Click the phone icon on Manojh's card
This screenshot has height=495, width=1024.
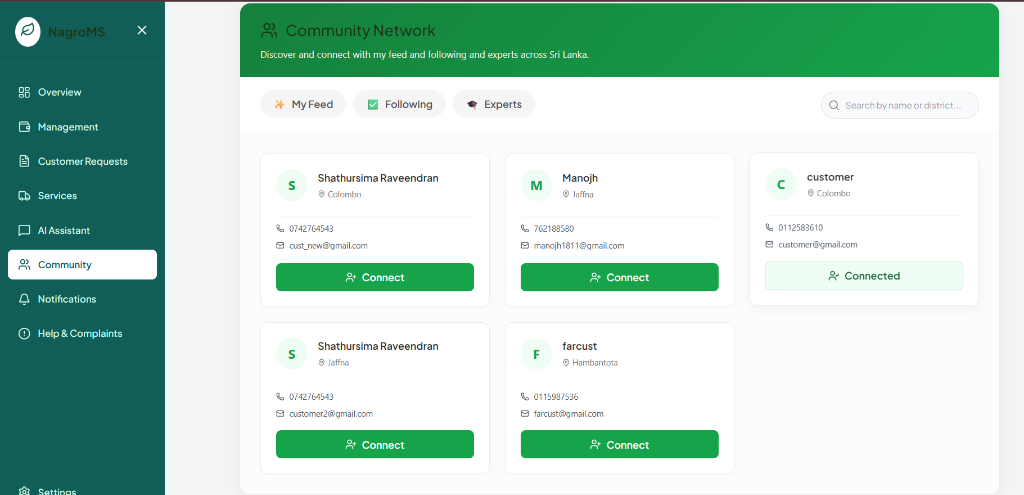(524, 229)
